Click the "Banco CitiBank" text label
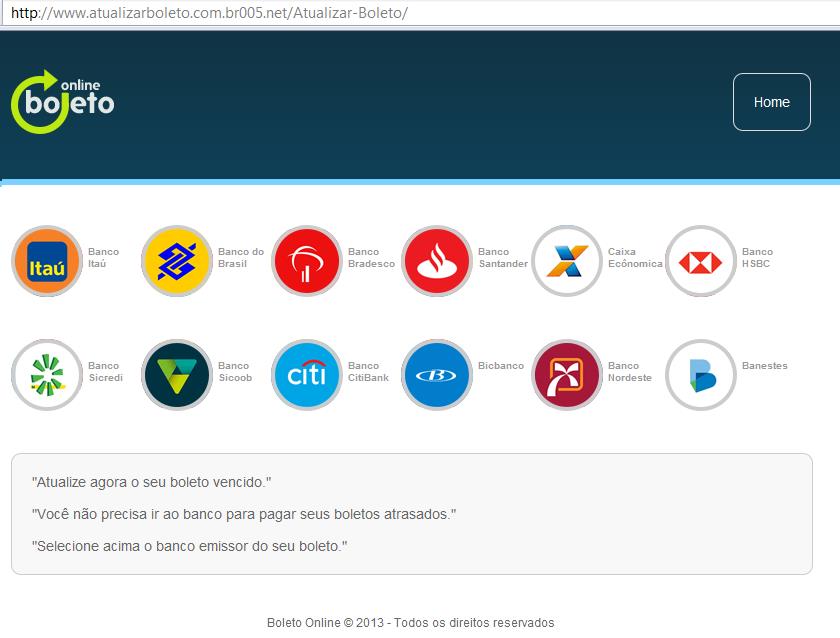Screen dimensions: 840x638 pos(369,372)
